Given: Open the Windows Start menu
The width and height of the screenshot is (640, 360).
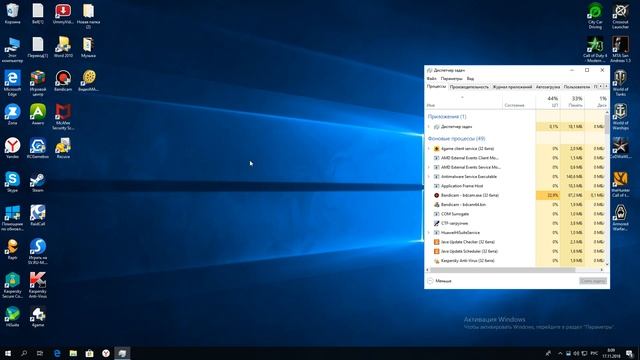Looking at the screenshot, I should (8, 353).
